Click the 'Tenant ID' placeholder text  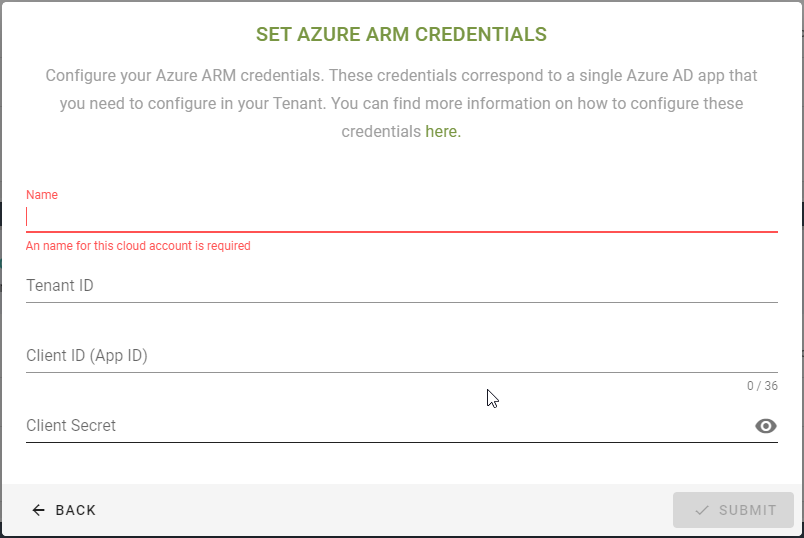(x=60, y=286)
